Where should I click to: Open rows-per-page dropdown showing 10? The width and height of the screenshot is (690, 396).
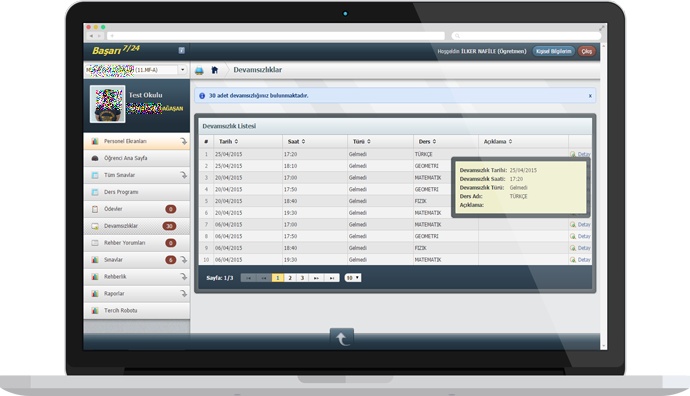353,278
